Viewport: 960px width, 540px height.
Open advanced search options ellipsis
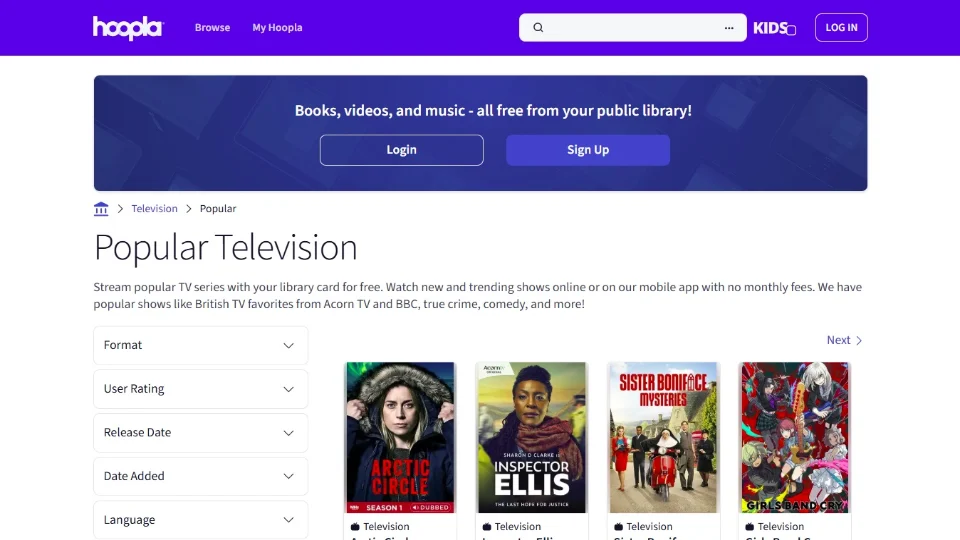pyautogui.click(x=729, y=28)
